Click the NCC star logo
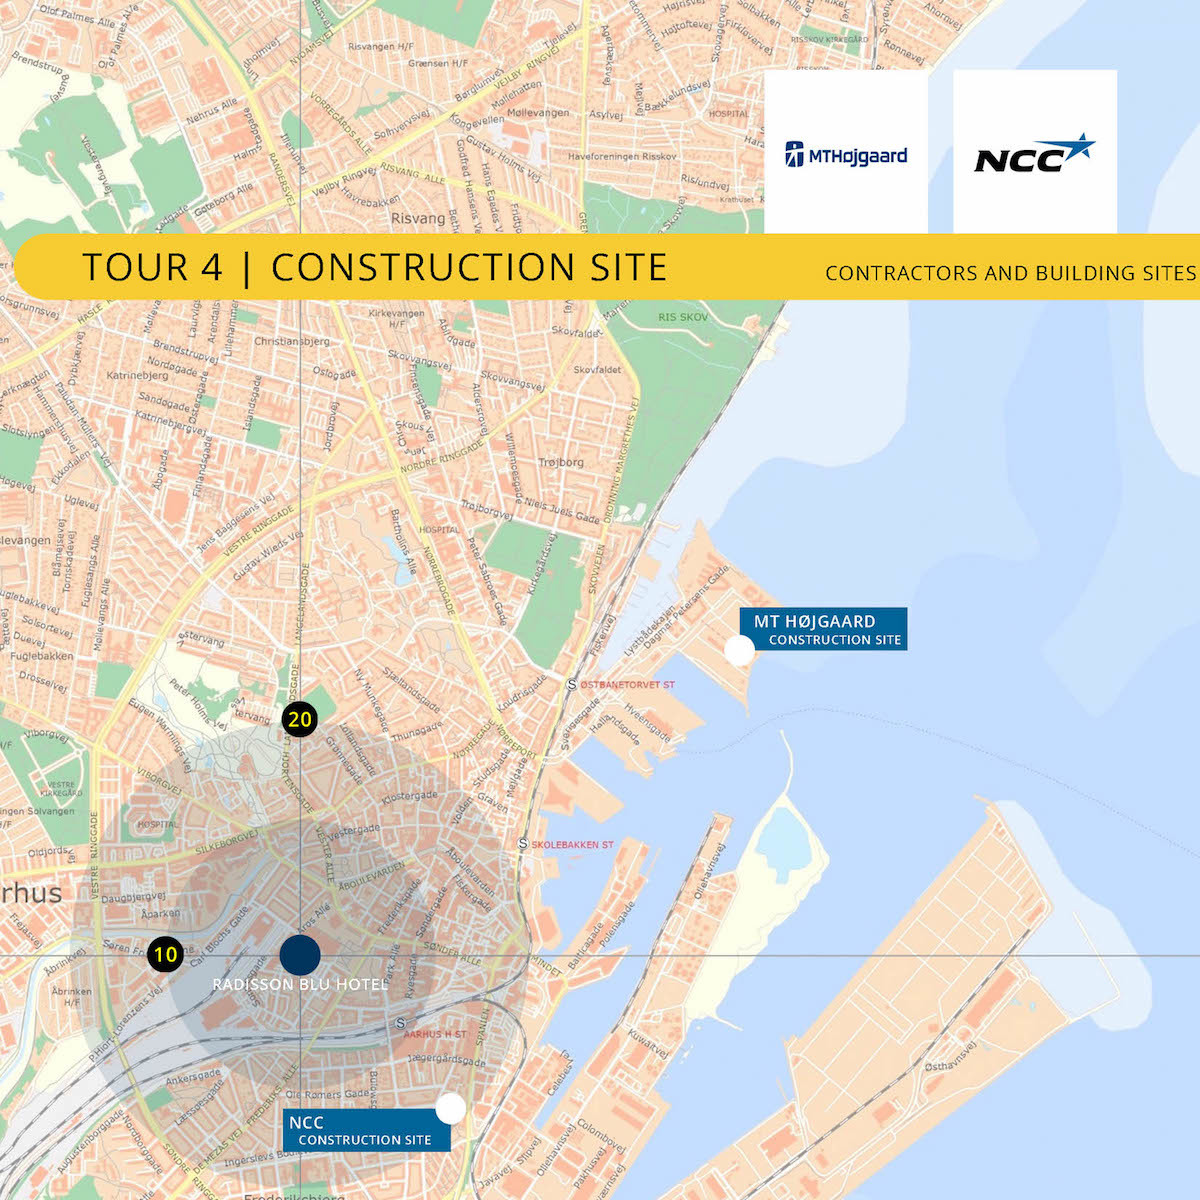This screenshot has width=1200, height=1200. pyautogui.click(x=1035, y=155)
